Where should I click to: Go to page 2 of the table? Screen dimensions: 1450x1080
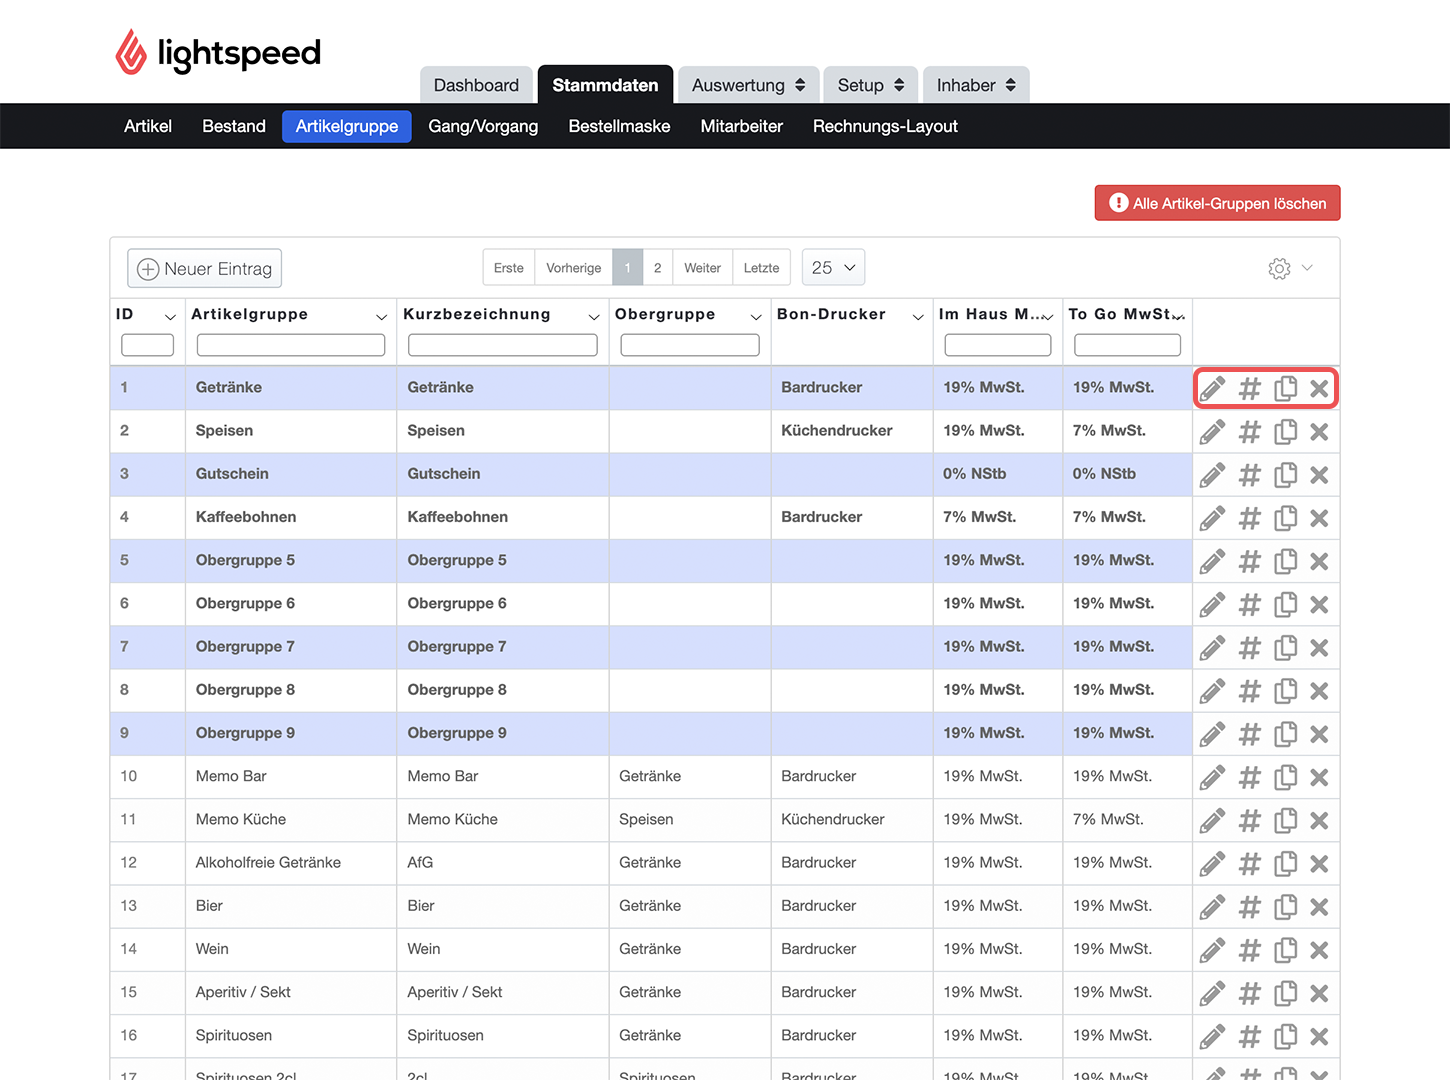click(657, 268)
